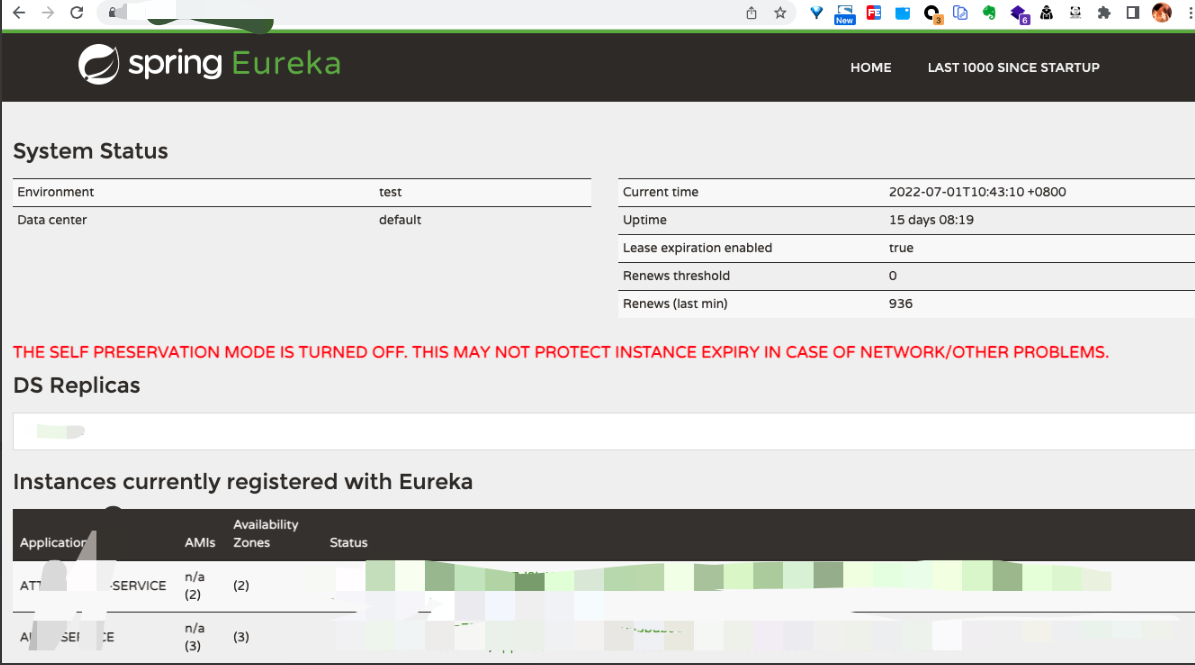
Task: Click the Renews threshold value 0
Action: [892, 276]
